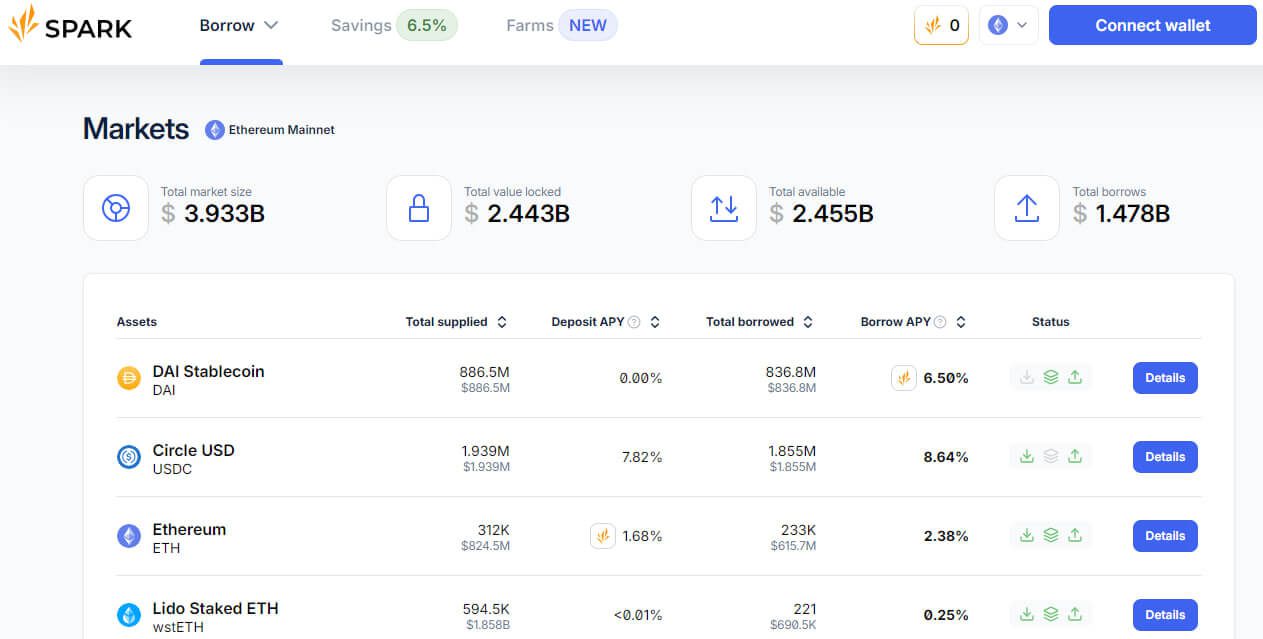Click wstETH row supply status icon
This screenshot has width=1263, height=639.
point(1026,615)
